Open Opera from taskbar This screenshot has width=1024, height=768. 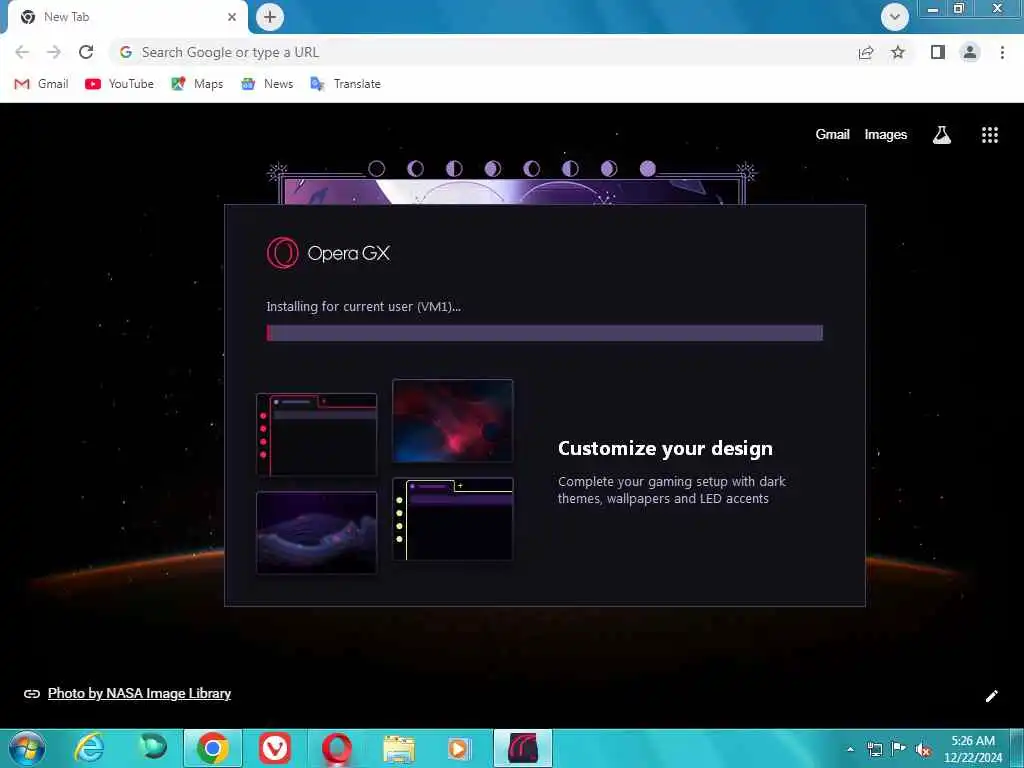tap(336, 748)
